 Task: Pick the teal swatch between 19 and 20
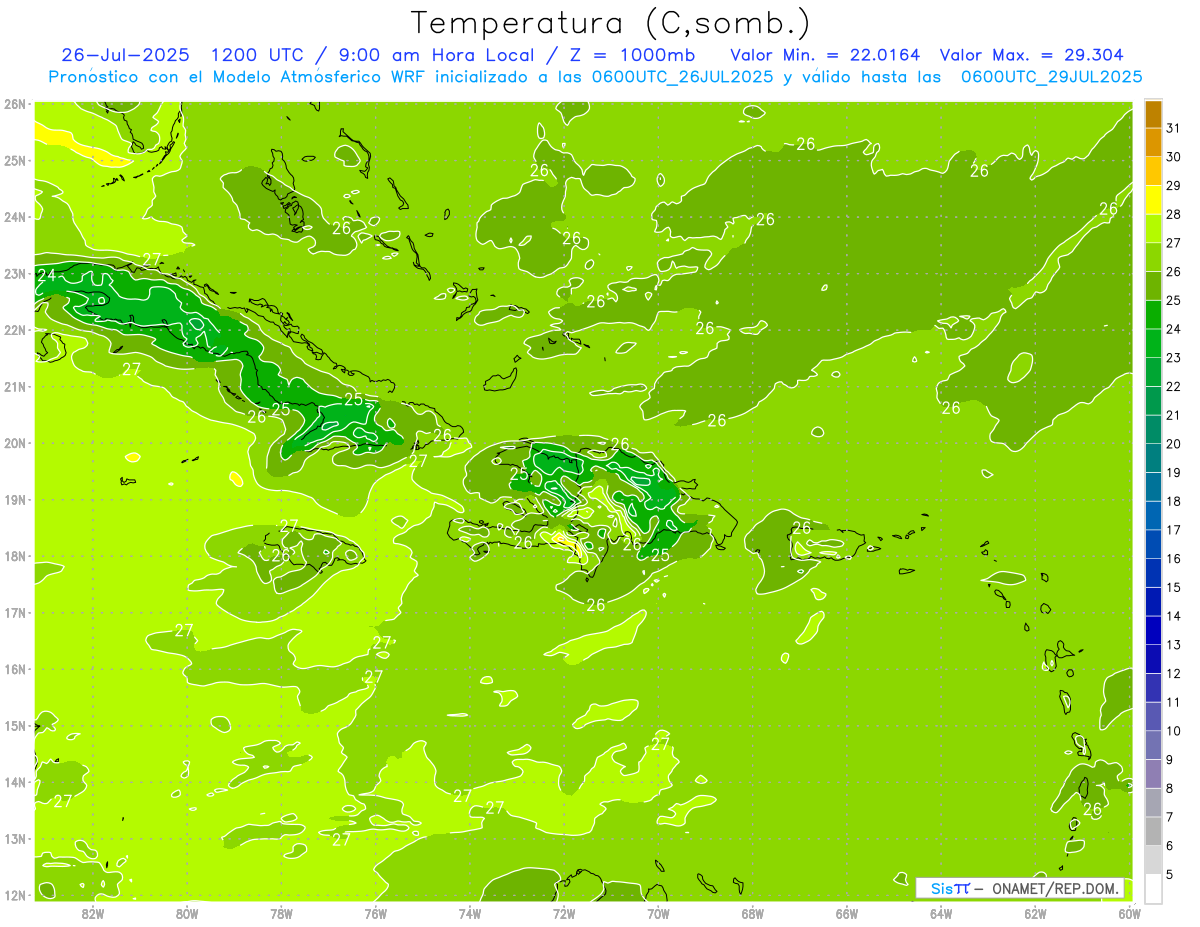point(1153,458)
